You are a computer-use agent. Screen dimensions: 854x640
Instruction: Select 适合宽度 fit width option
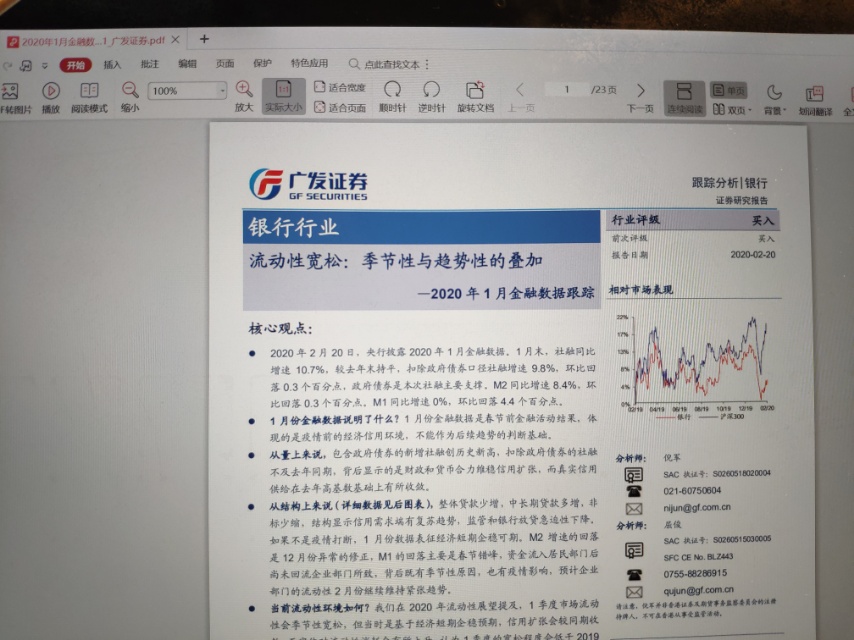coord(340,87)
